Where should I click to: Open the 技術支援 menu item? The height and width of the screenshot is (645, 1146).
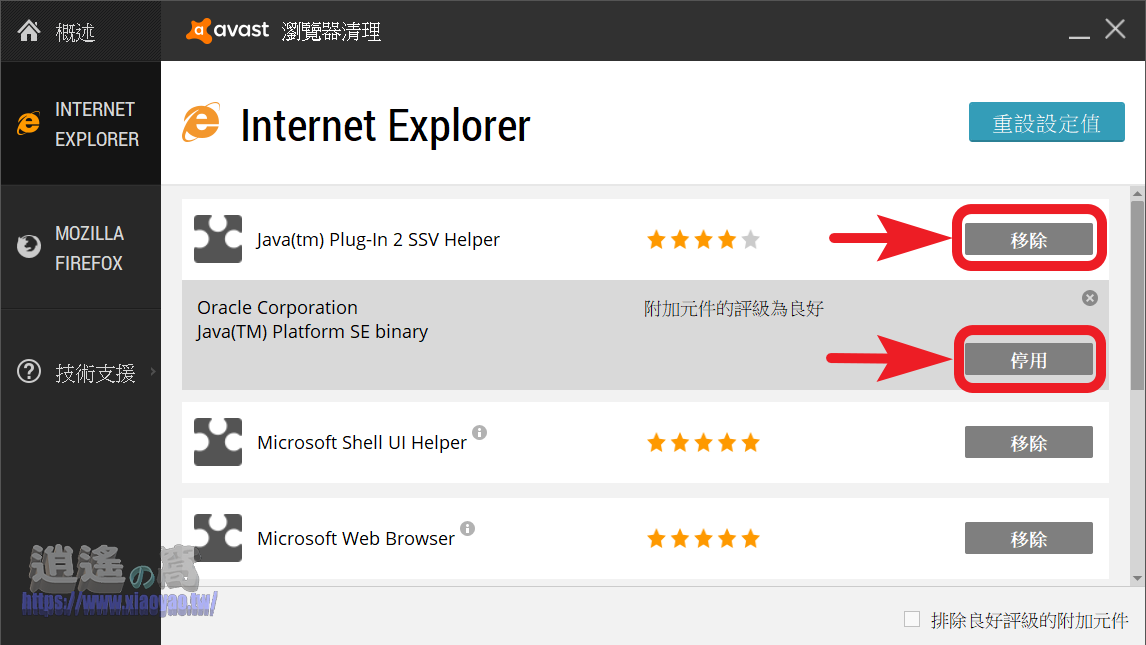click(x=96, y=373)
